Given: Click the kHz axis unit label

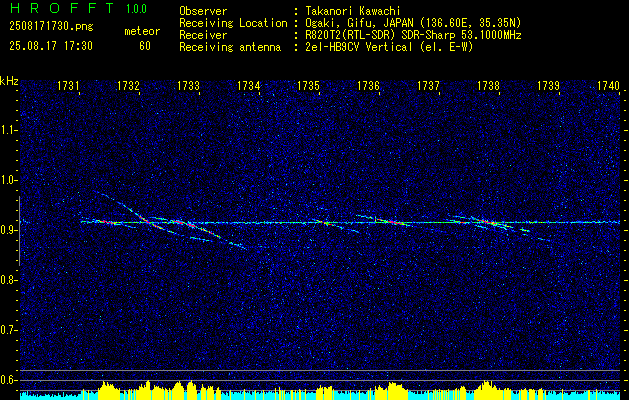Looking at the screenshot, I should [9, 81].
